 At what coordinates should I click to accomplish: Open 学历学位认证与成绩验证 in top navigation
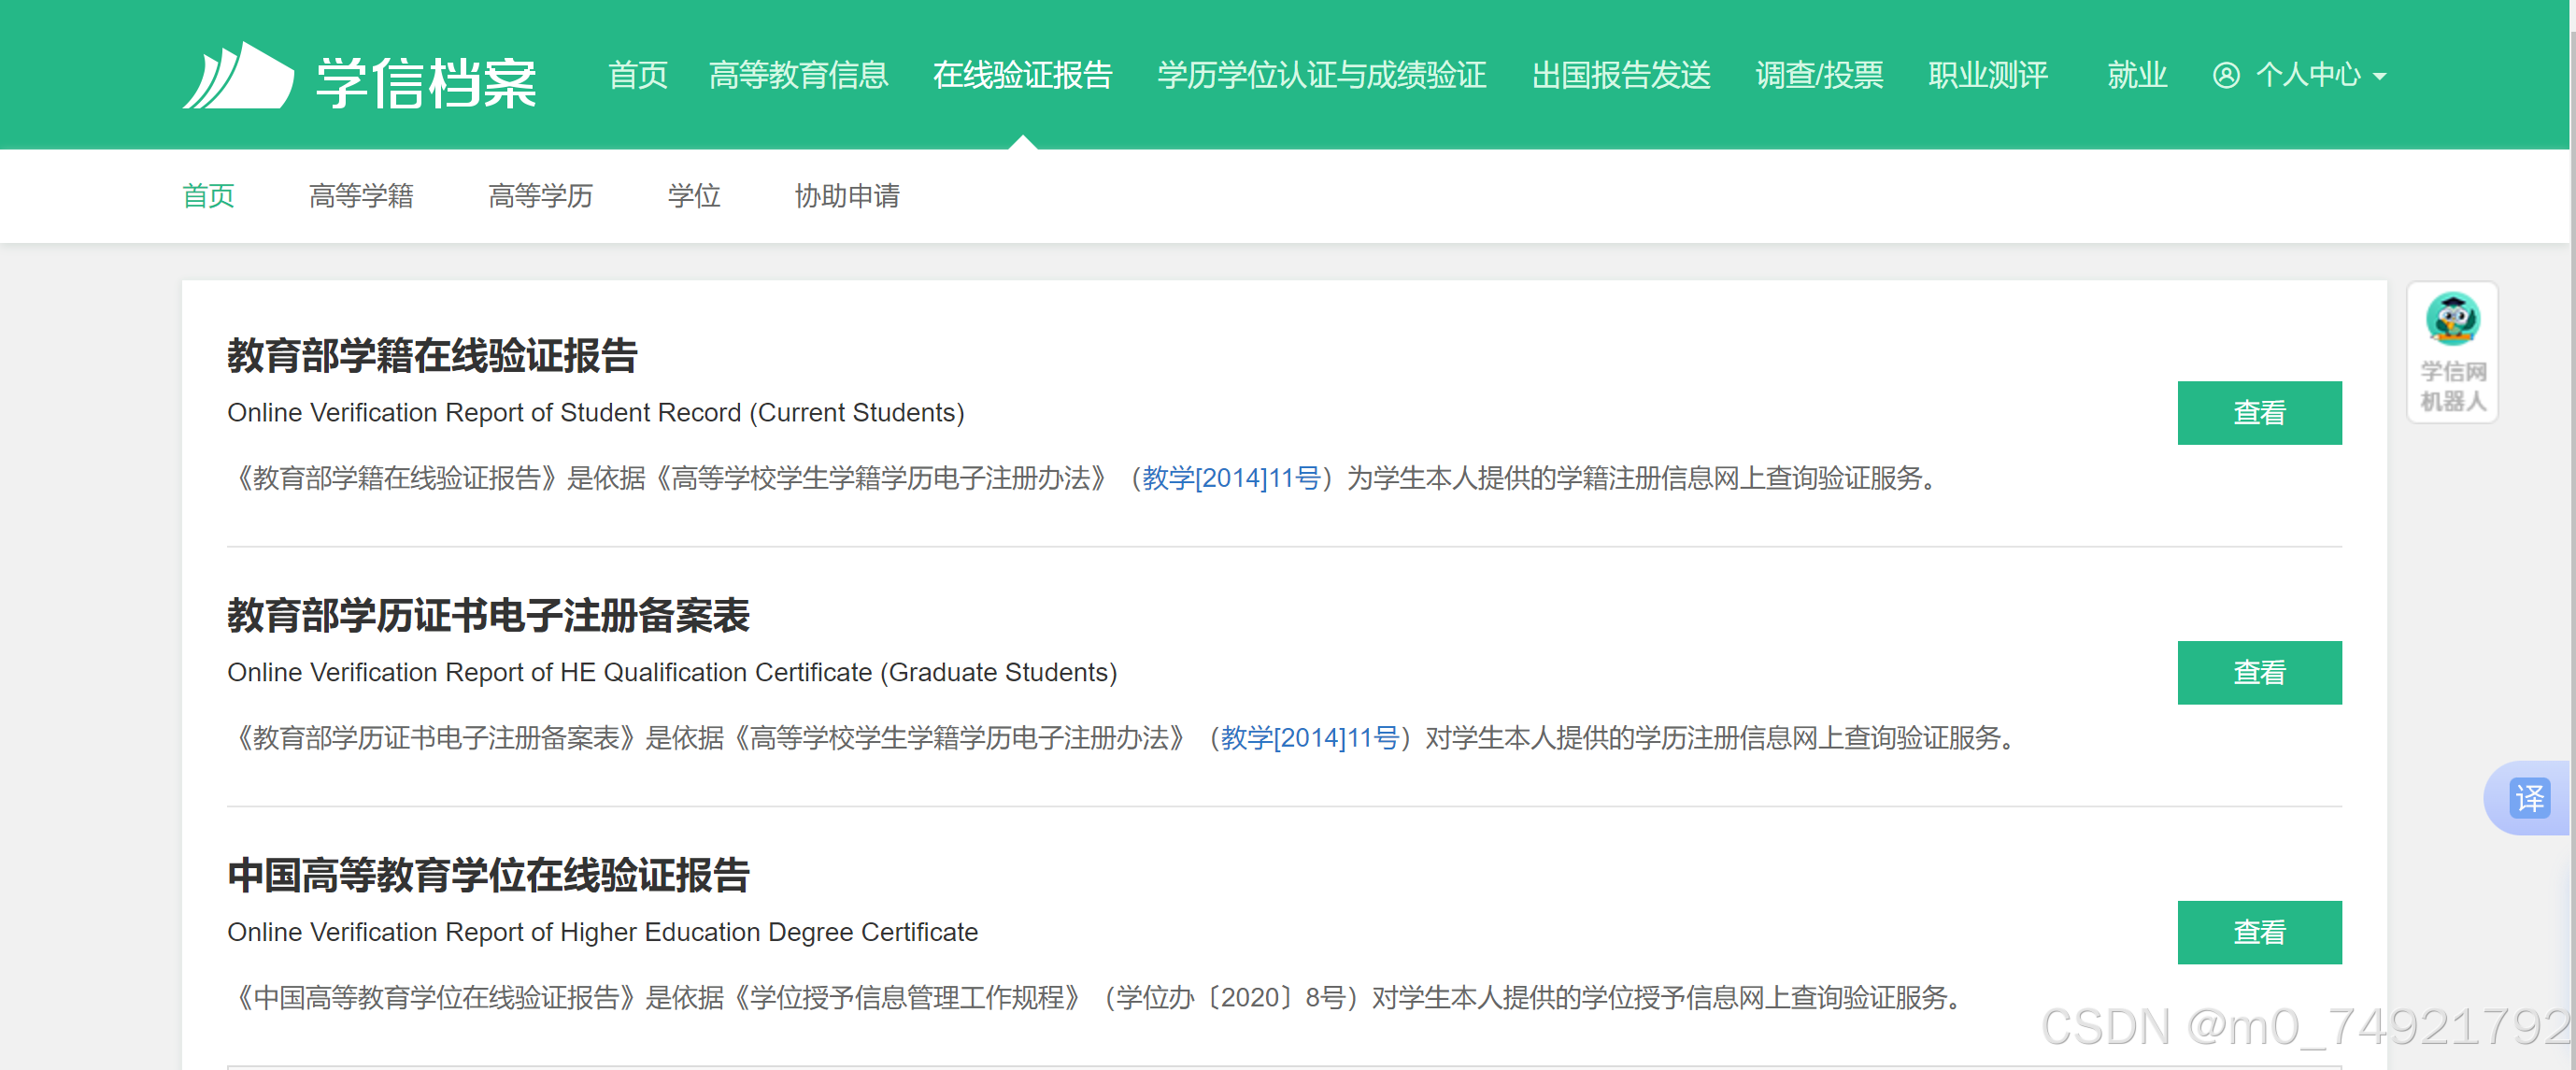1320,76
